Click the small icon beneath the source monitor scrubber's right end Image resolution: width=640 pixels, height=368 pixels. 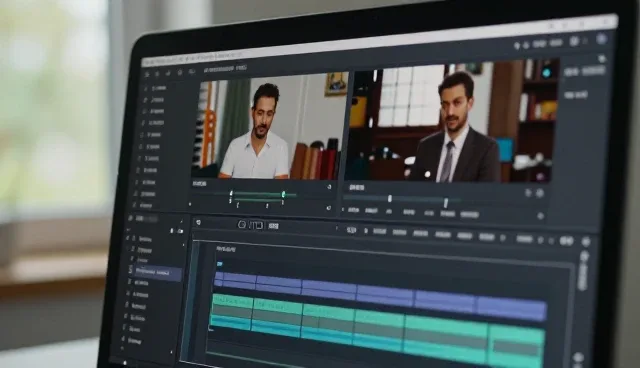point(329,208)
